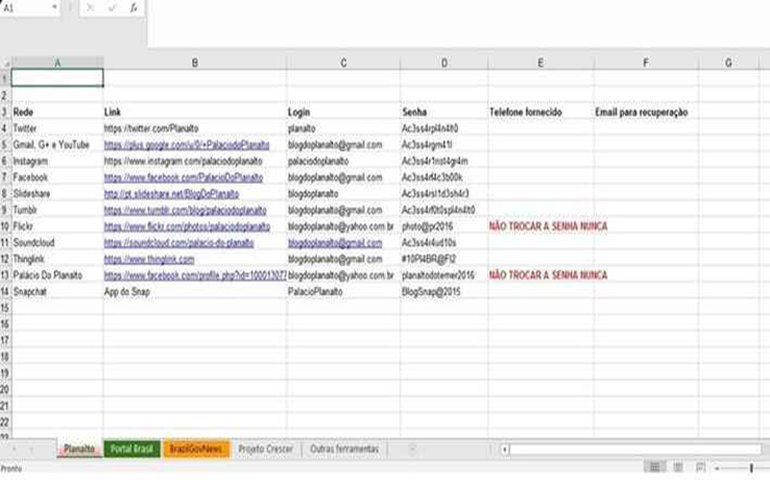
Task: Open the tumblr.com palaciodoplanalto link
Action: point(185,210)
